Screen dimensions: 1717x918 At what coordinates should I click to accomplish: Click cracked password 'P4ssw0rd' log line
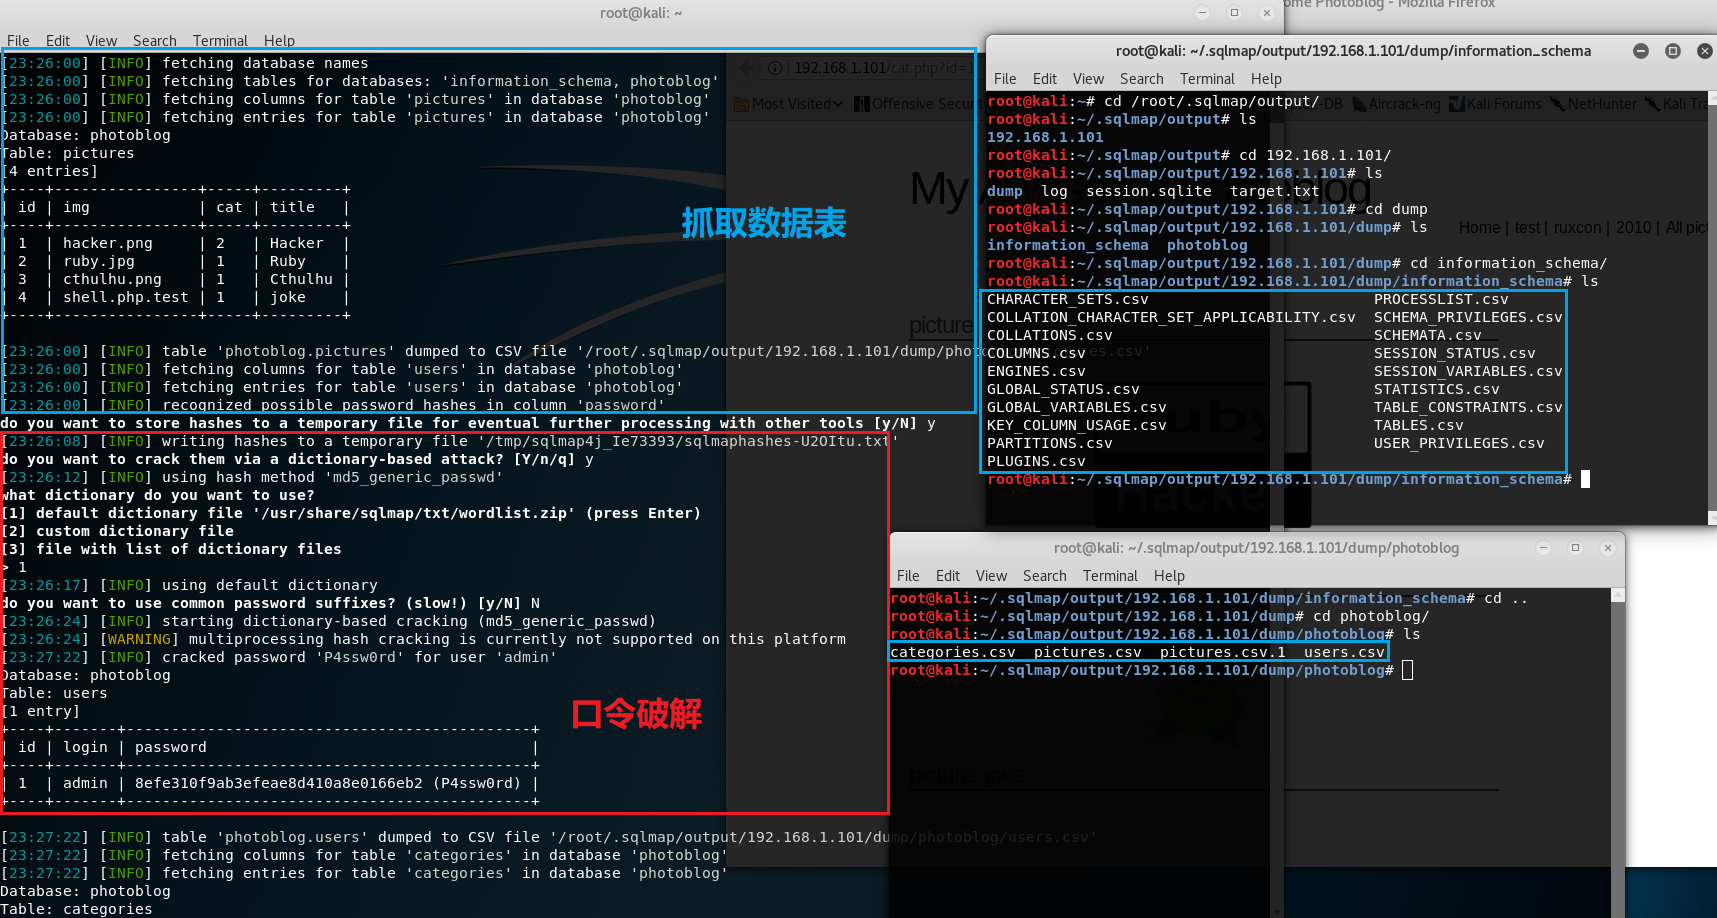point(279,657)
